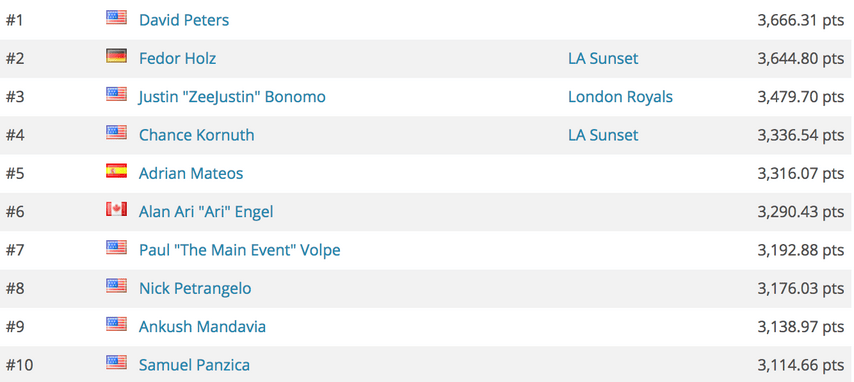The height and width of the screenshot is (382, 854).
Task: Open LA Sunset team in Fedor Holz row
Action: 603,58
